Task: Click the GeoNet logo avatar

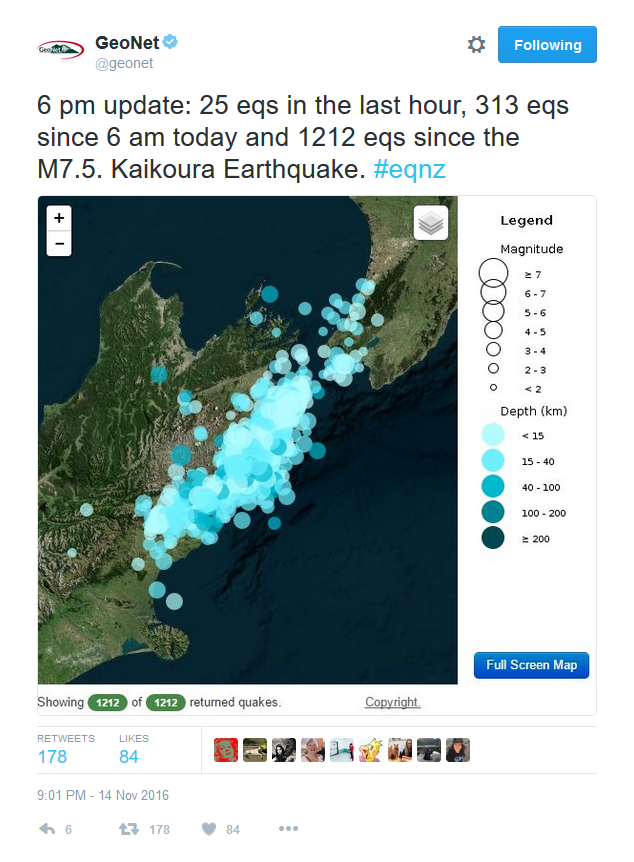Action: [x=60, y=49]
